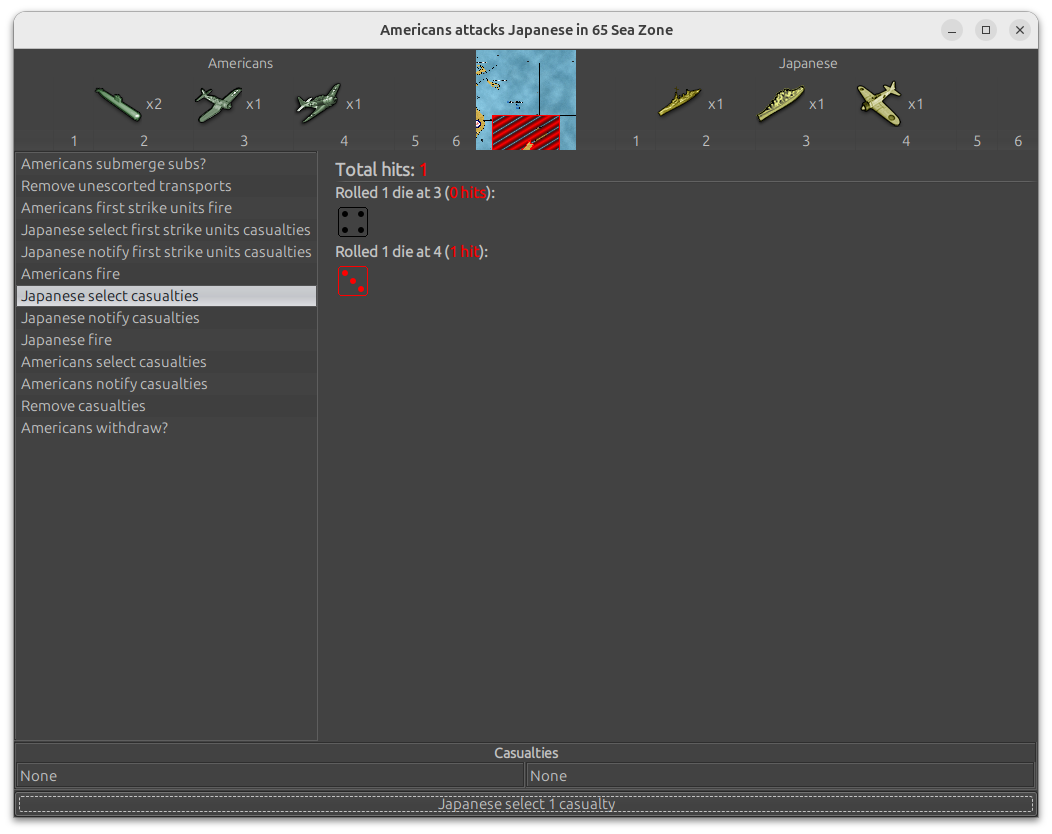Select the Japanese destroyer in column 2
1052x834 pixels.
(x=680, y=103)
